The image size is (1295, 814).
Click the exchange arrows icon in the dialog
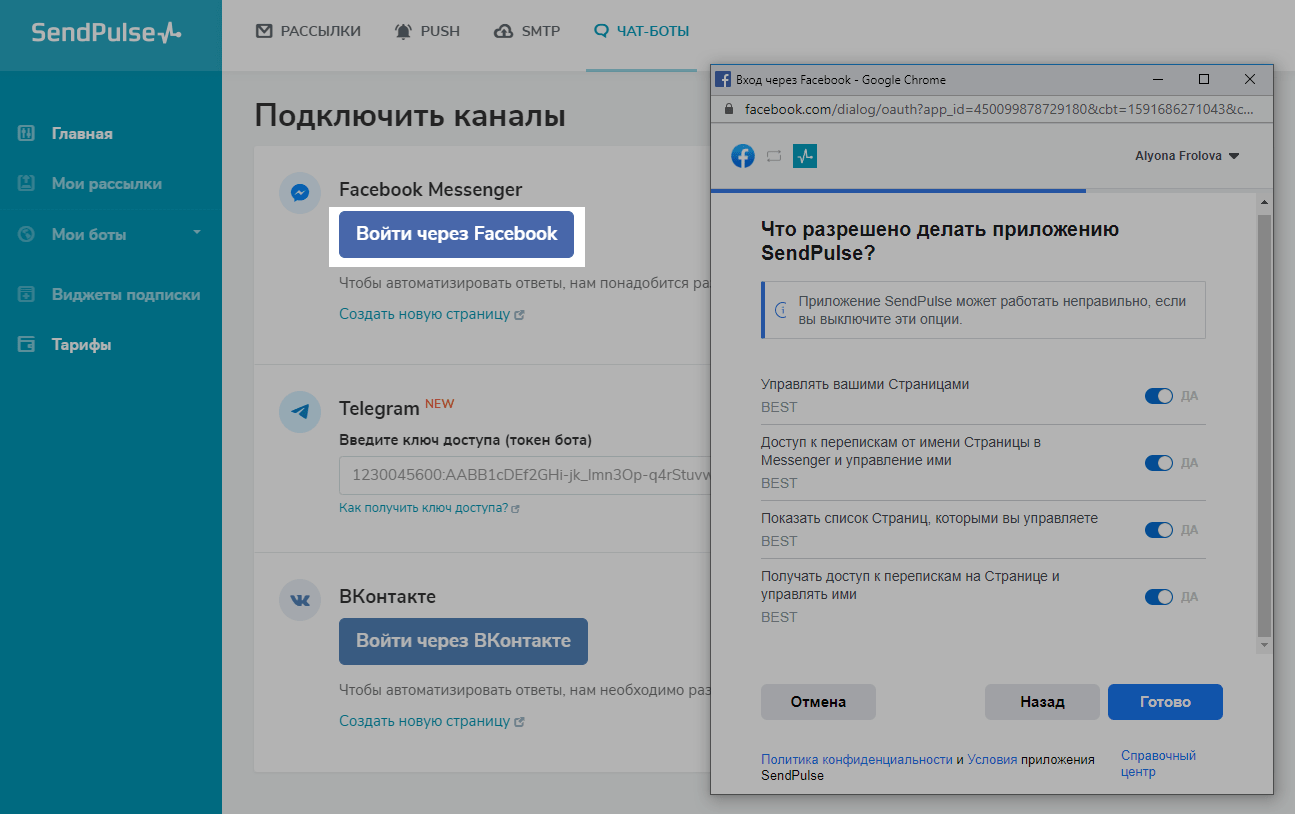pos(774,156)
